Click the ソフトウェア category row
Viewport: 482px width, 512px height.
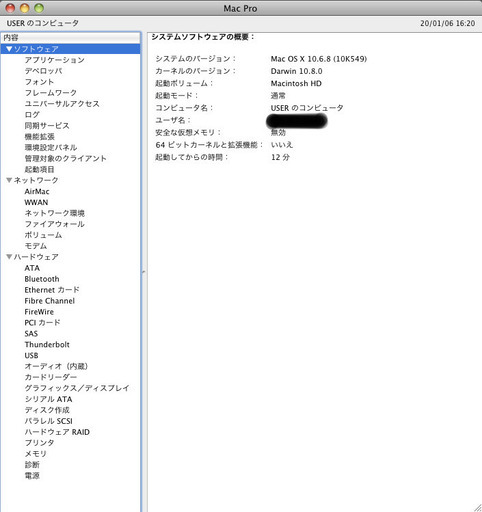coord(71,49)
